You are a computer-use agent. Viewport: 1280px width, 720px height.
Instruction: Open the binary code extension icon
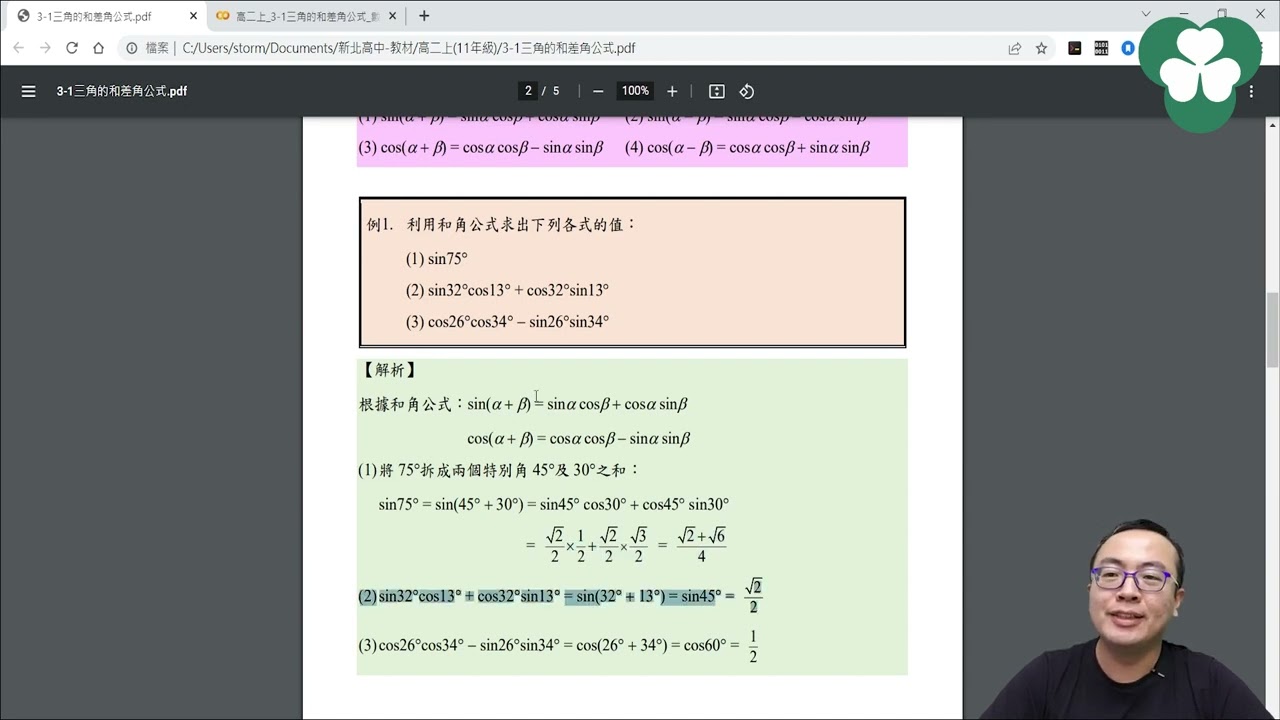(1101, 48)
